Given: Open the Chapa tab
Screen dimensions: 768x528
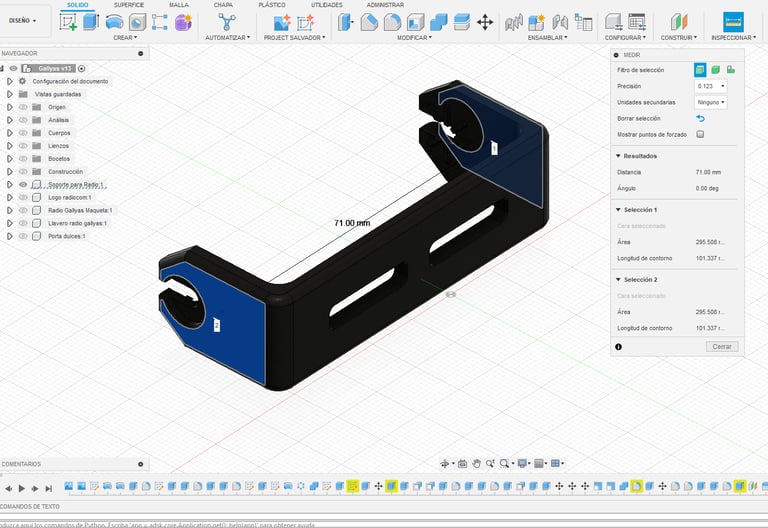Looking at the screenshot, I should coord(223,5).
